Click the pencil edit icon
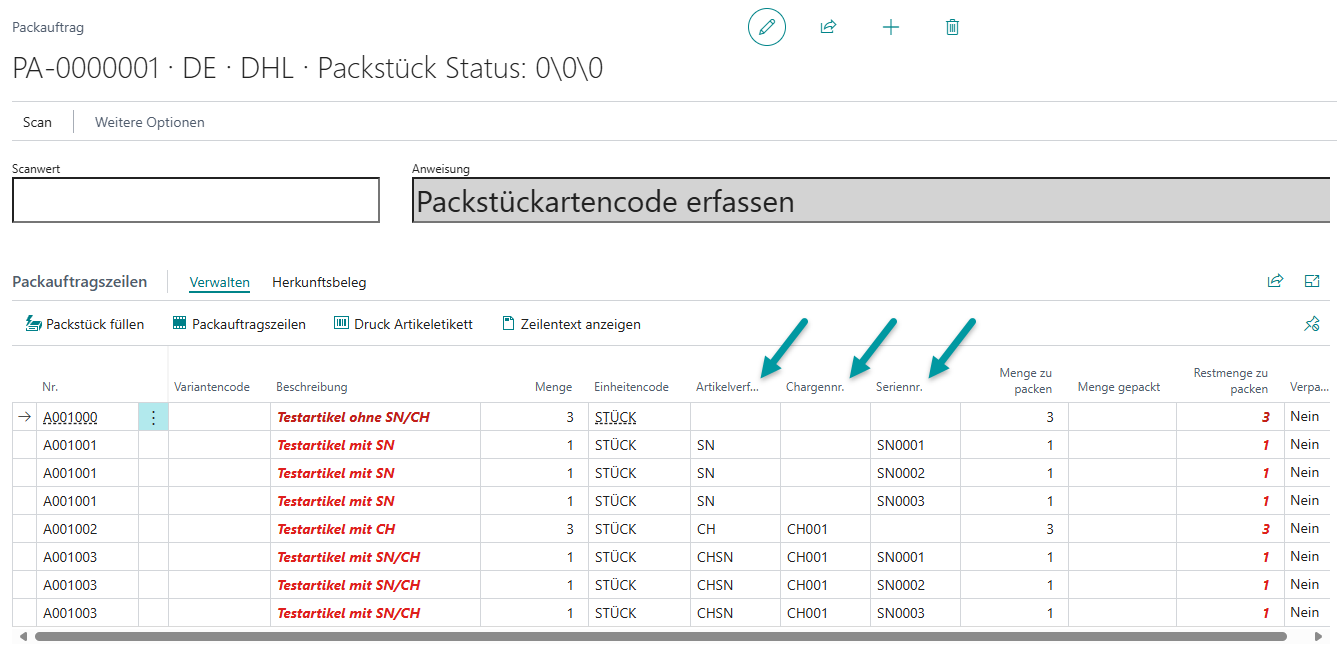This screenshot has height=657, width=1337. click(767, 28)
